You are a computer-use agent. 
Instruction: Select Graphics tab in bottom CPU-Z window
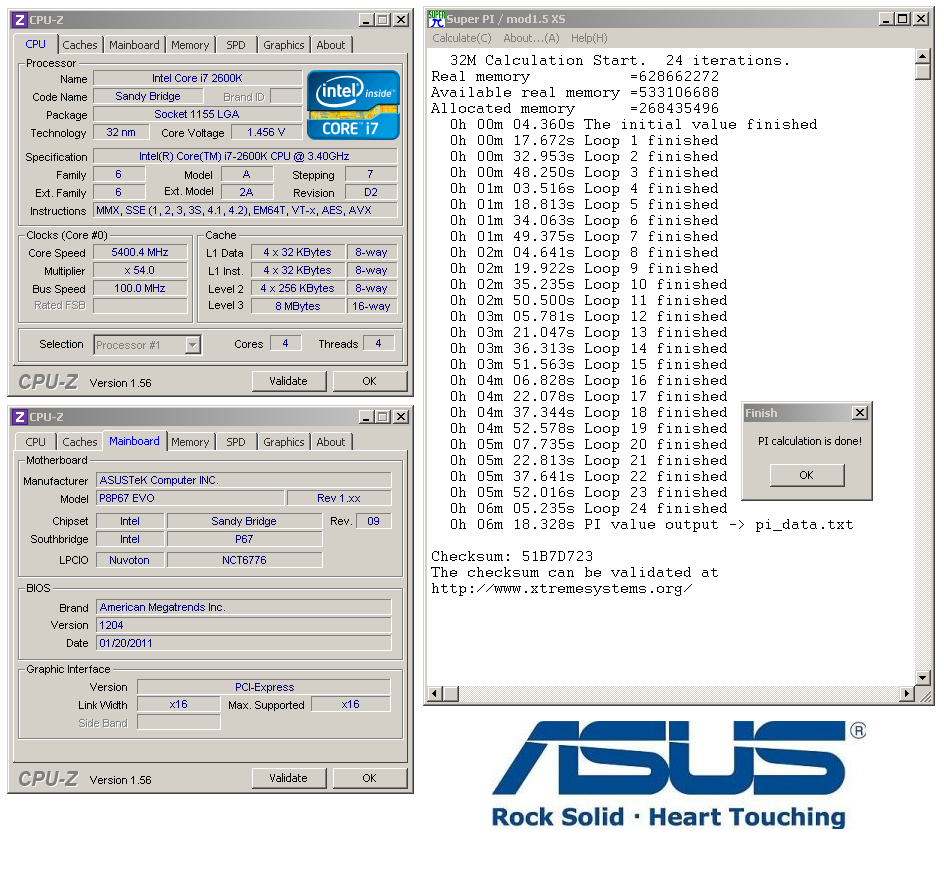pos(284,442)
